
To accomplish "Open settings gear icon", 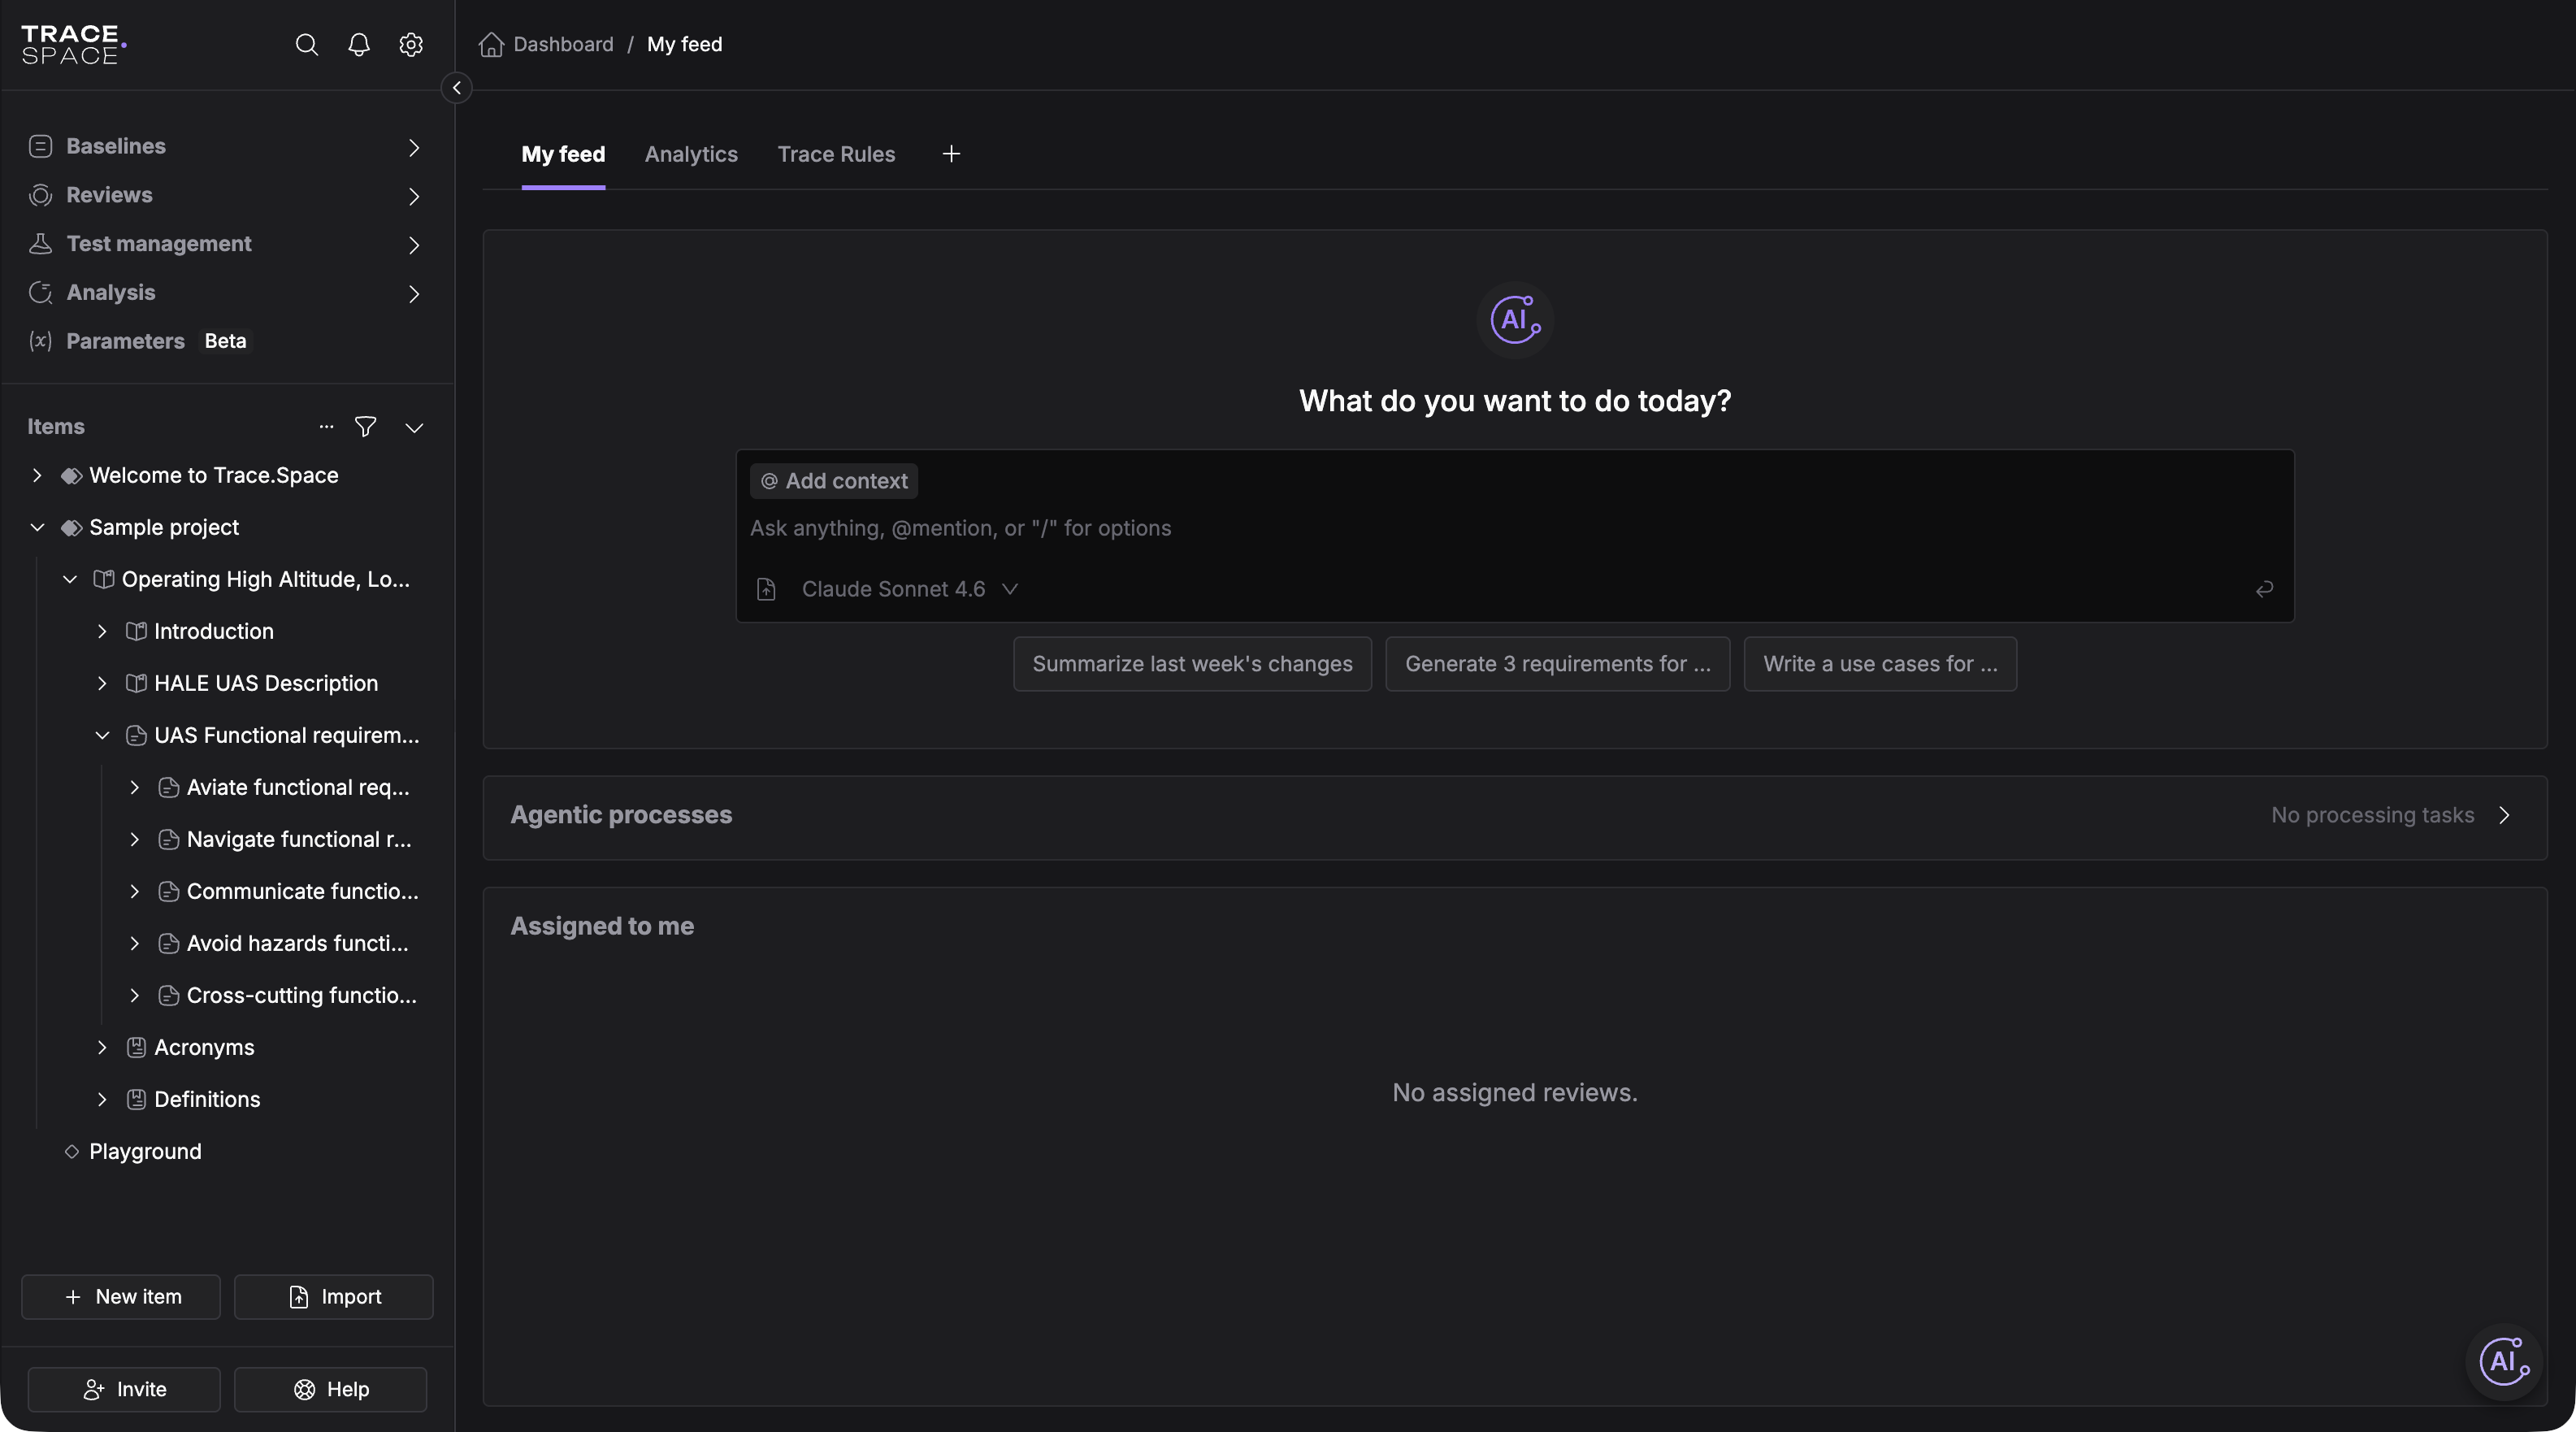I will tap(411, 44).
